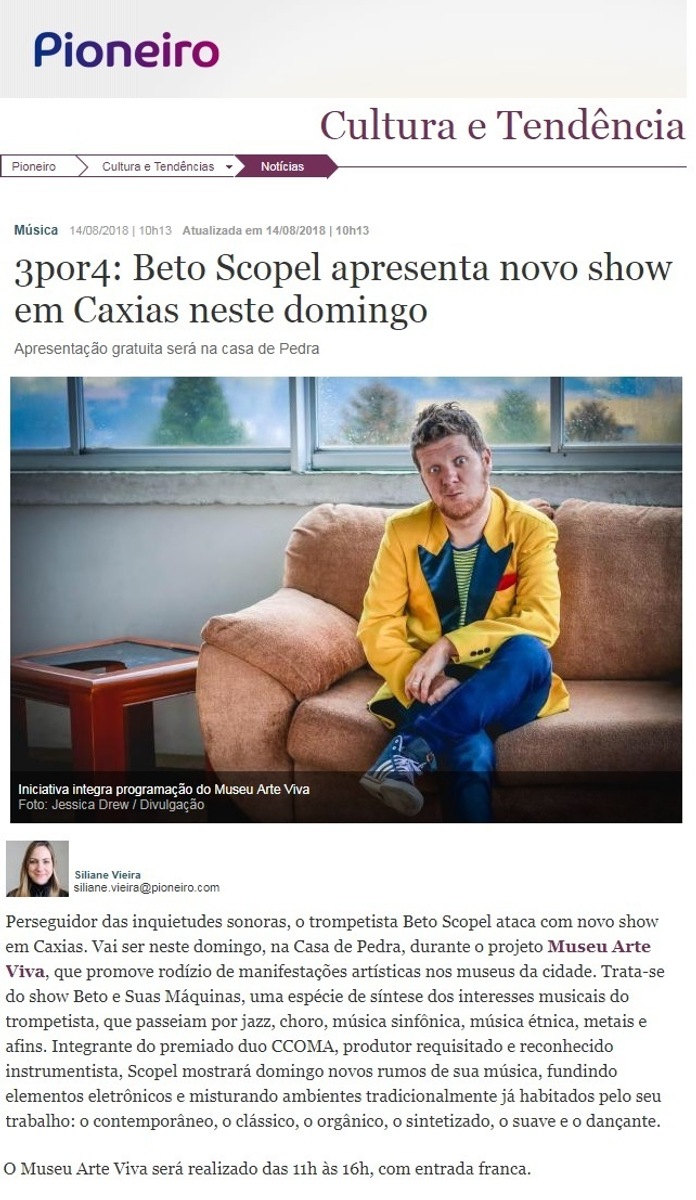This screenshot has height=1200, width=696.
Task: Click Siliane Vieira's author avatar
Action: point(37,868)
